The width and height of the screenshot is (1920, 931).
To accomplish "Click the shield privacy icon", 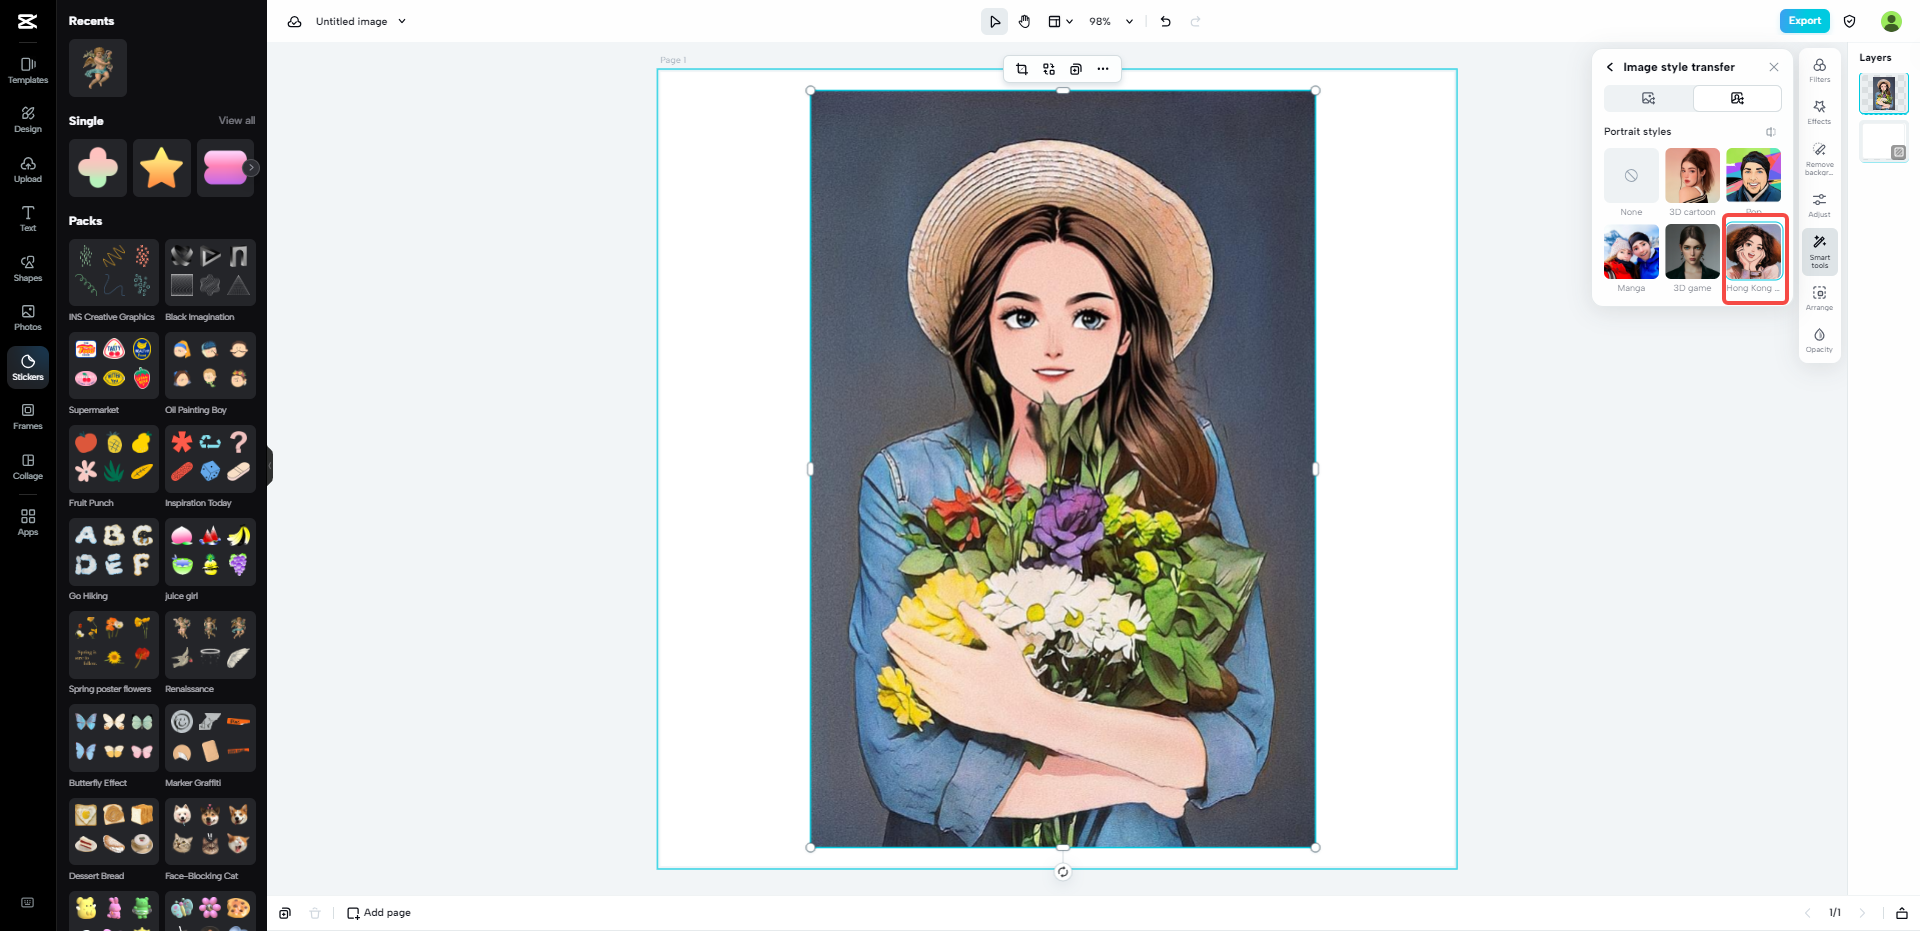I will coord(1850,21).
